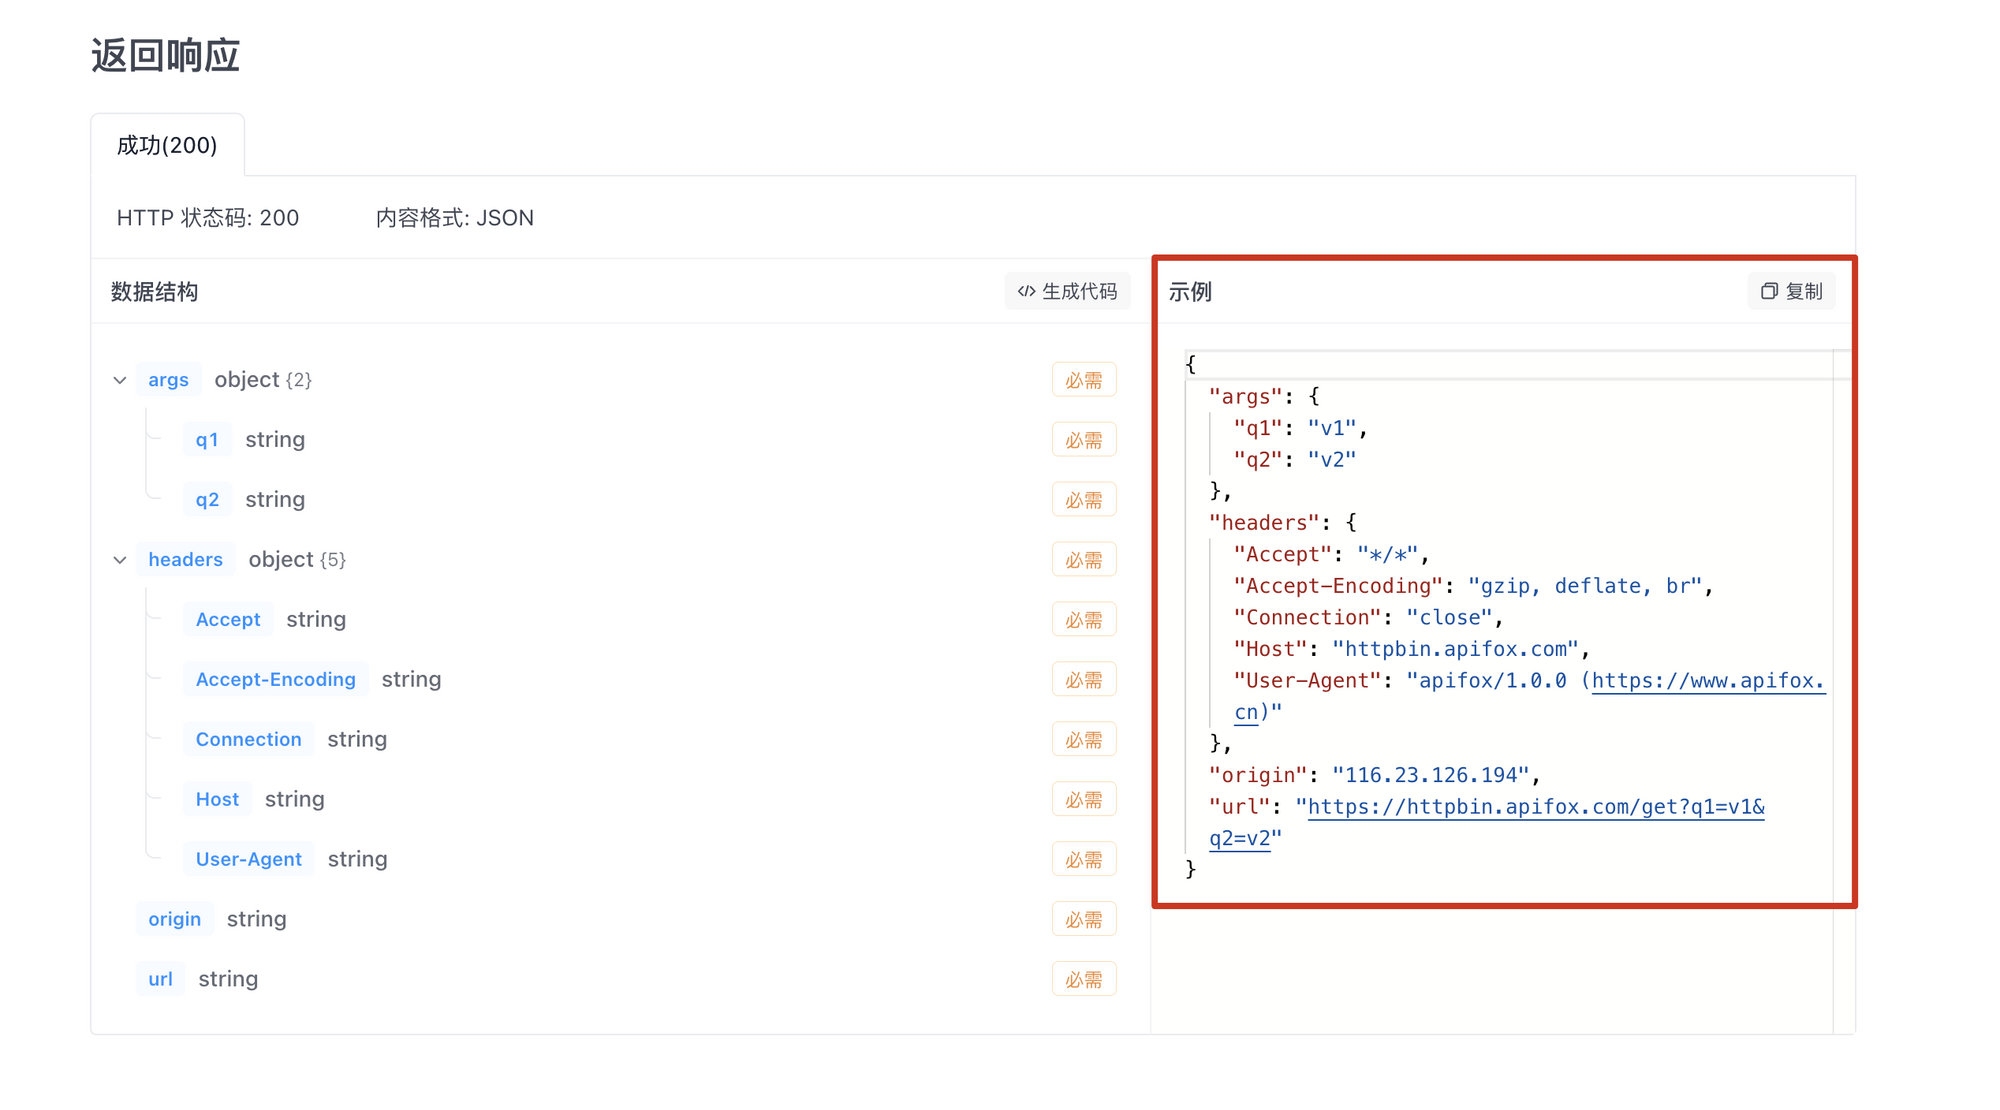Select the q2 field tag
Screen dimensions: 2000x1110
click(x=207, y=500)
